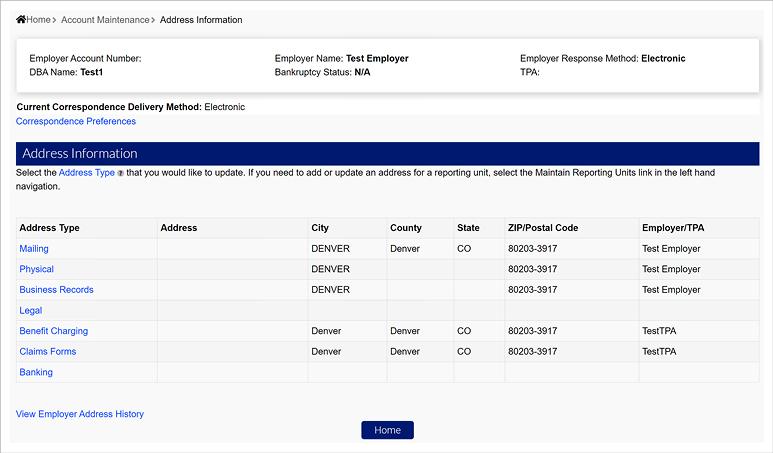Click the ZIP/Postal Code column header

pyautogui.click(x=543, y=228)
